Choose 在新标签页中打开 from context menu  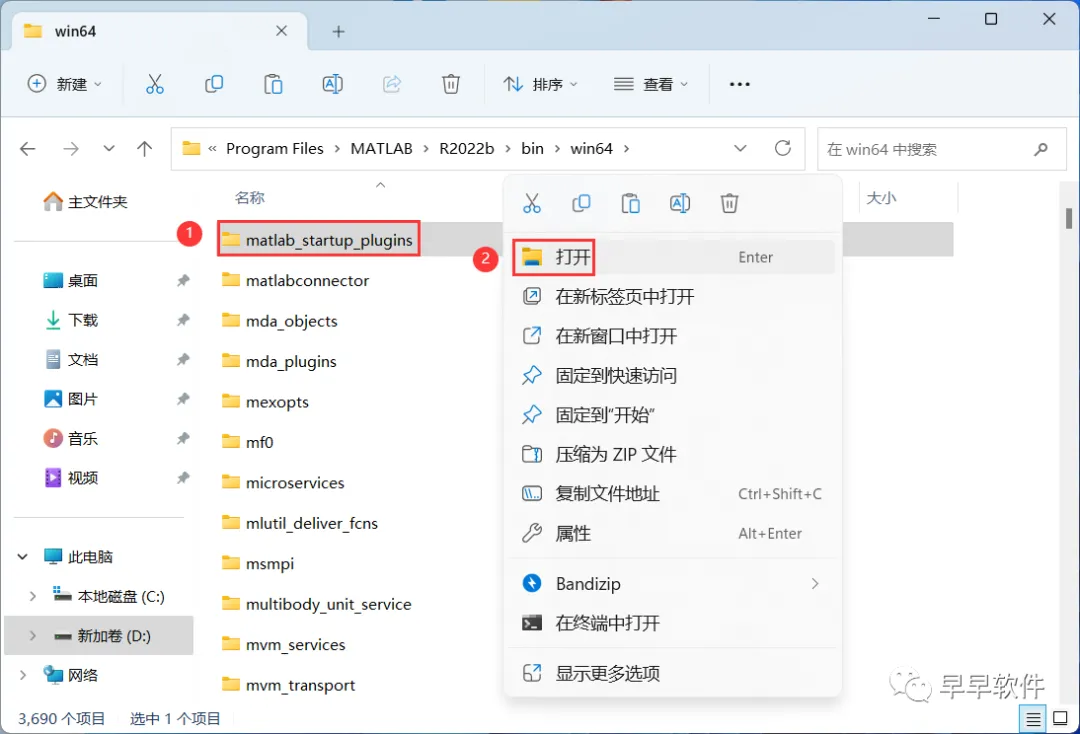674,297
